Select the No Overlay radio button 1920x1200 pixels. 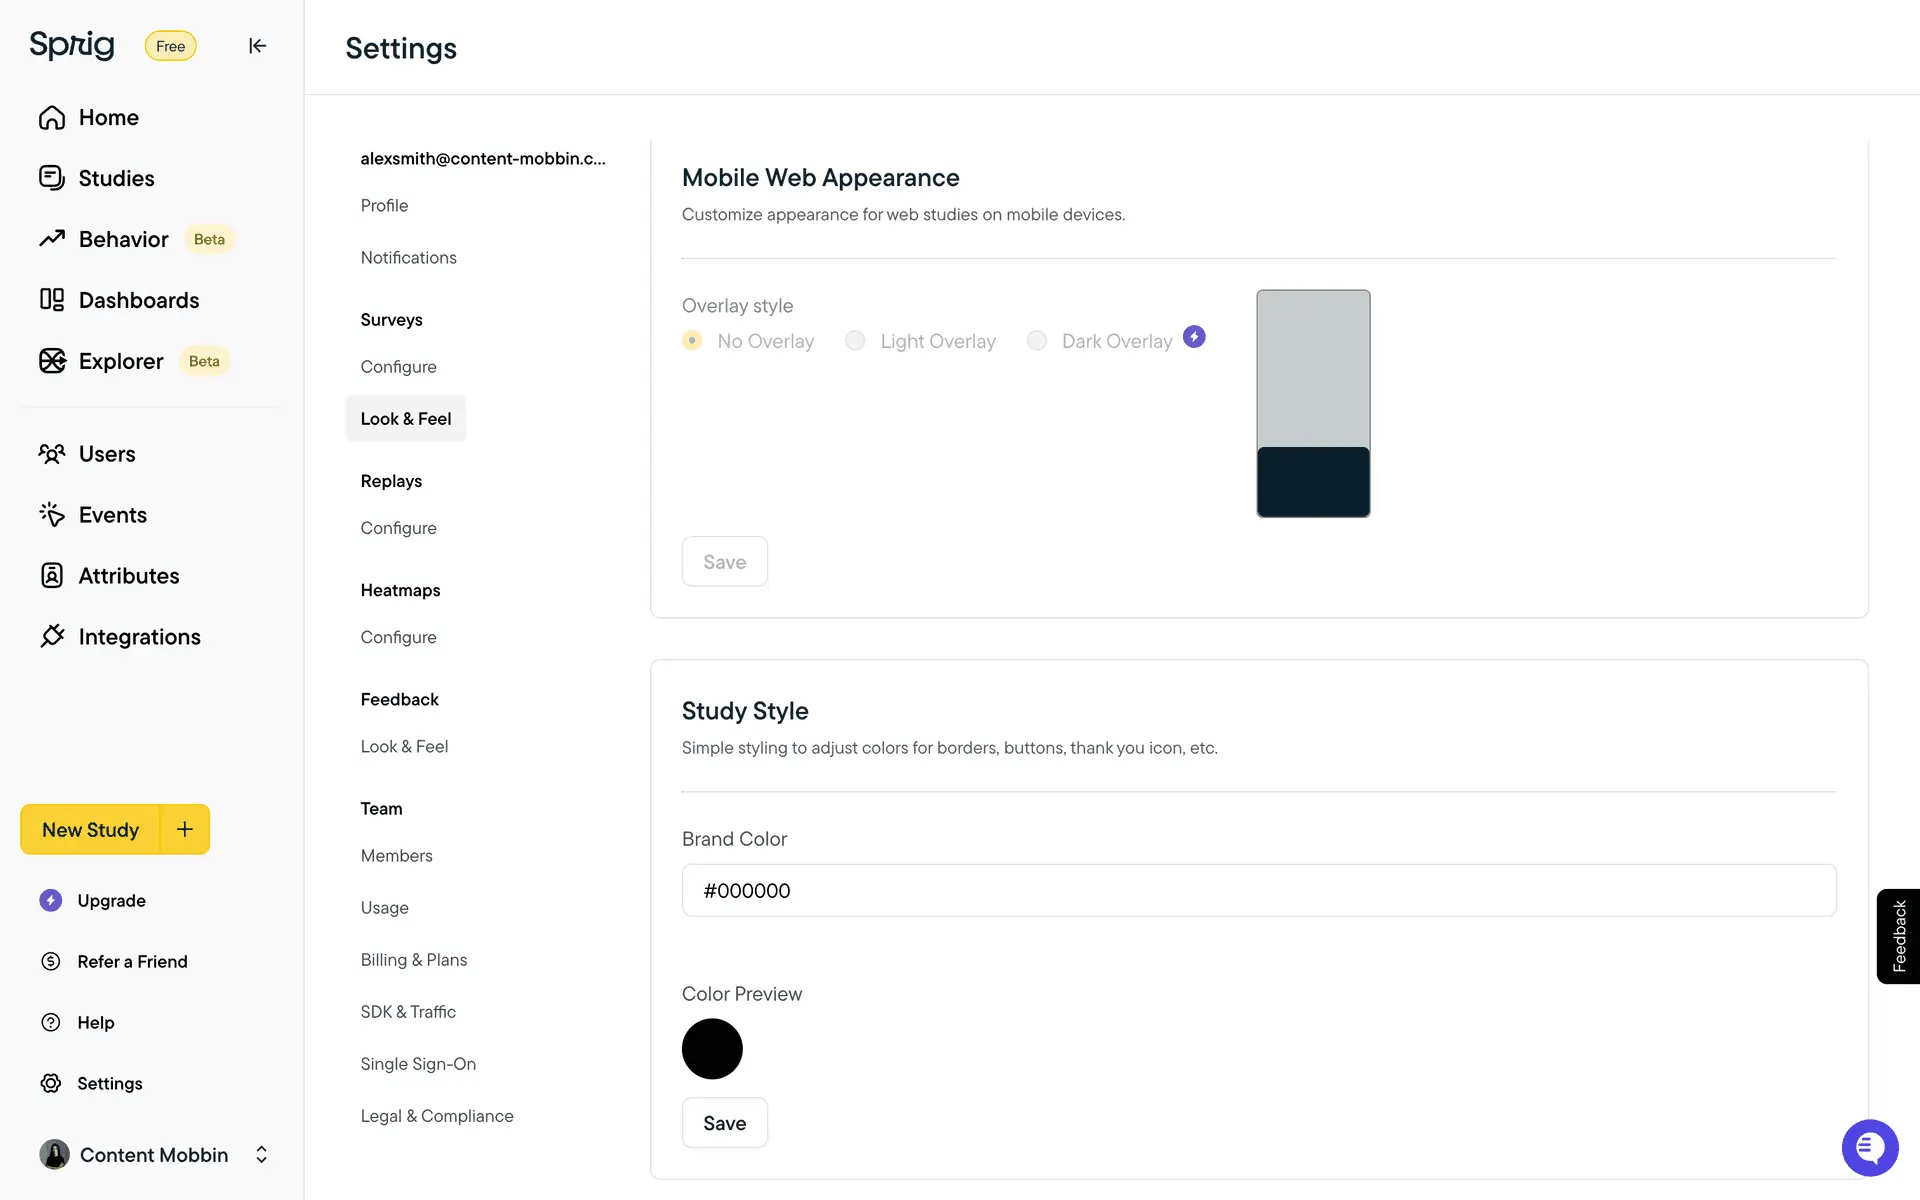click(691, 340)
